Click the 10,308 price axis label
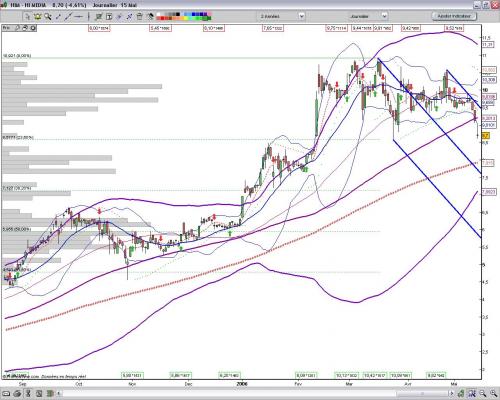 (489, 80)
